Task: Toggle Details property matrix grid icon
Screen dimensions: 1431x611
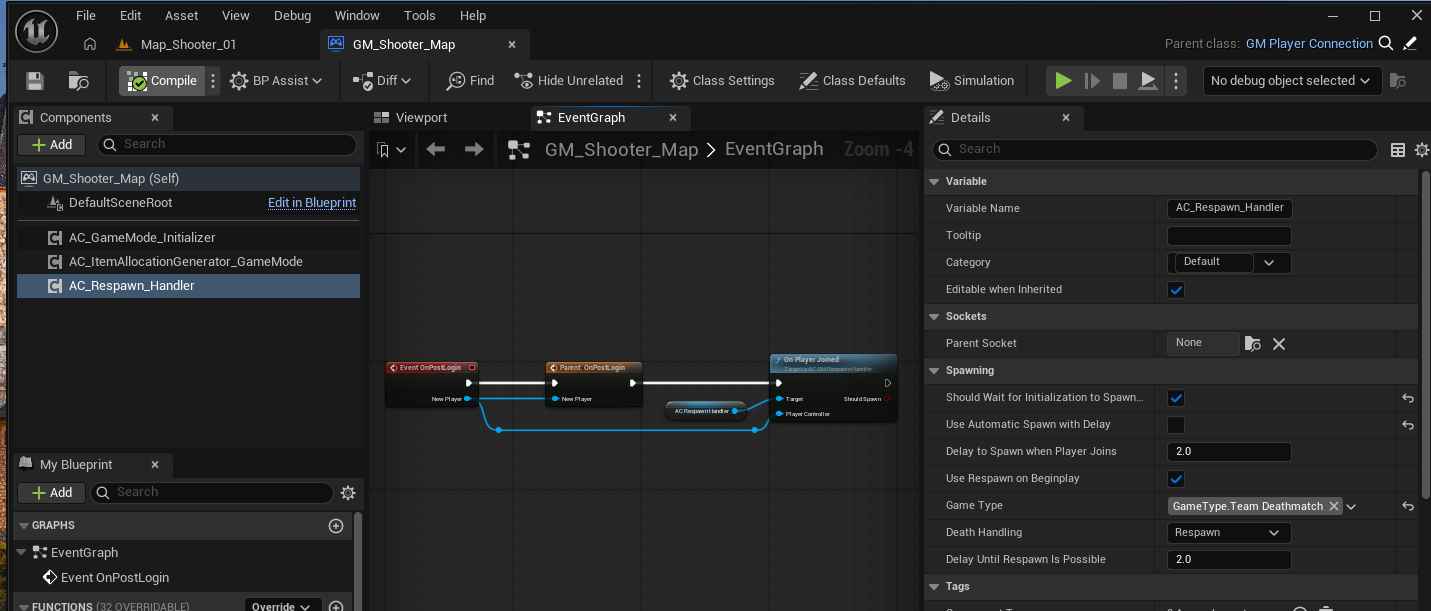Action: pyautogui.click(x=1398, y=150)
